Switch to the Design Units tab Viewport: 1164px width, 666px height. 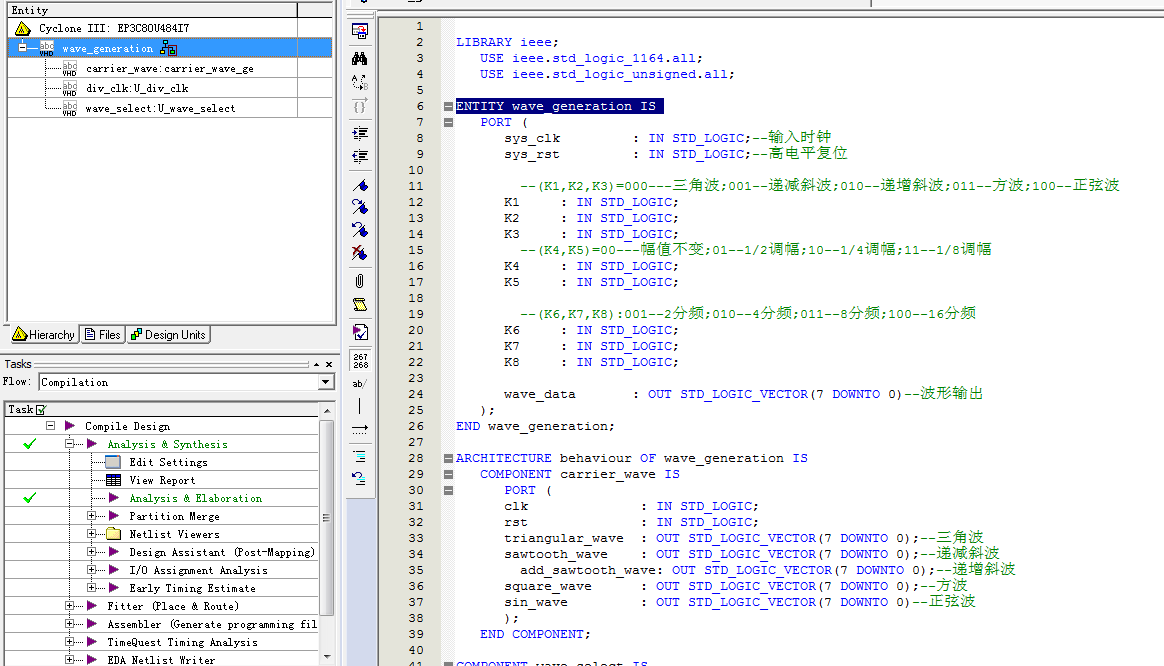[x=168, y=335]
